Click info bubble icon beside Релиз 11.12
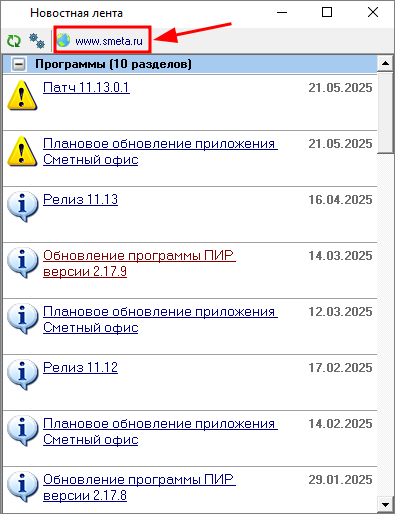 (23, 374)
